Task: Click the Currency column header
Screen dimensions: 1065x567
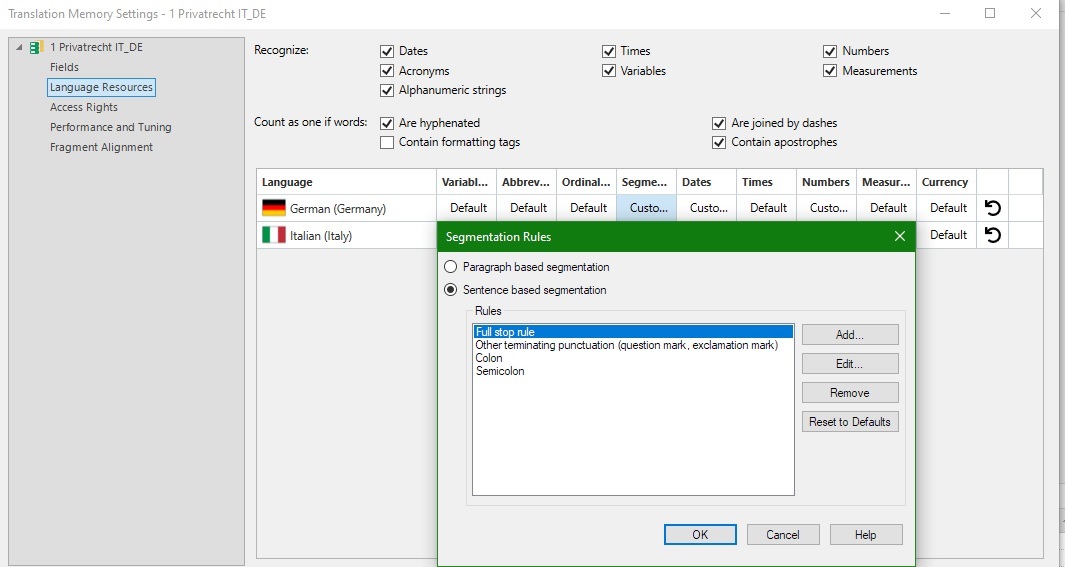Action: tap(946, 182)
